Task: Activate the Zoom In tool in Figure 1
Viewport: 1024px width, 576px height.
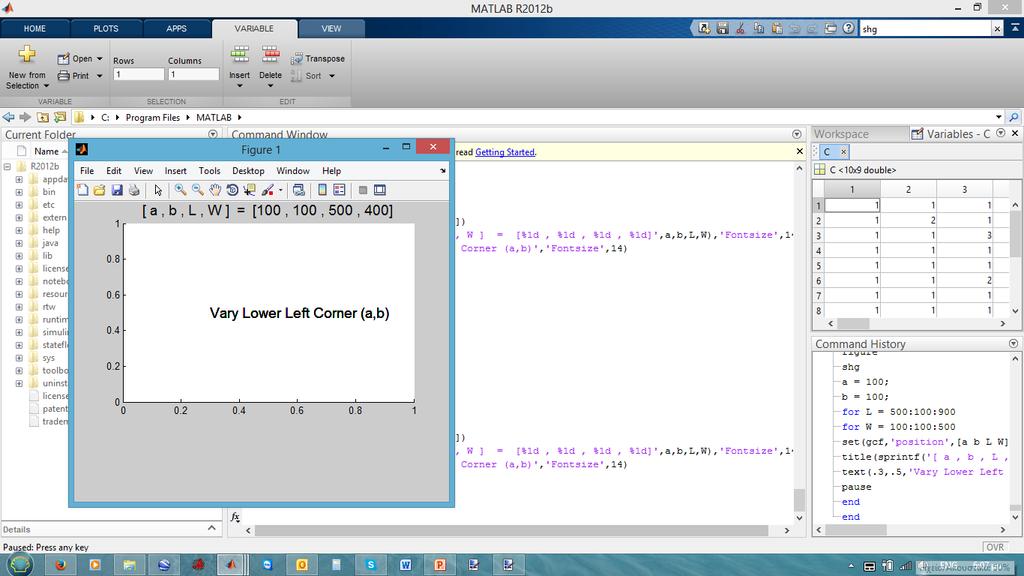Action: (180, 190)
